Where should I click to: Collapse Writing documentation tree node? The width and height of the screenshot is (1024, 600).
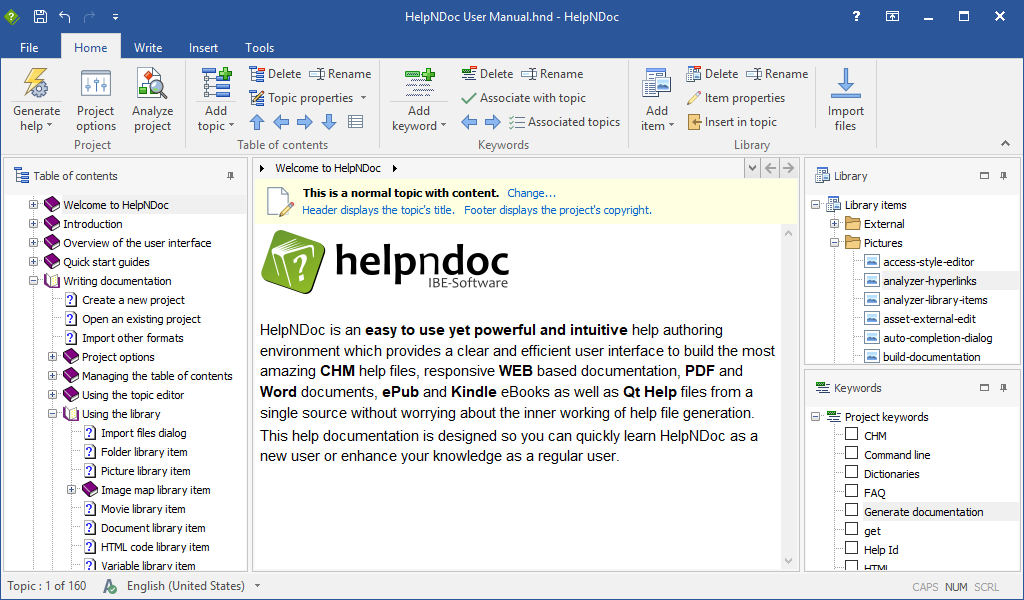click(33, 281)
